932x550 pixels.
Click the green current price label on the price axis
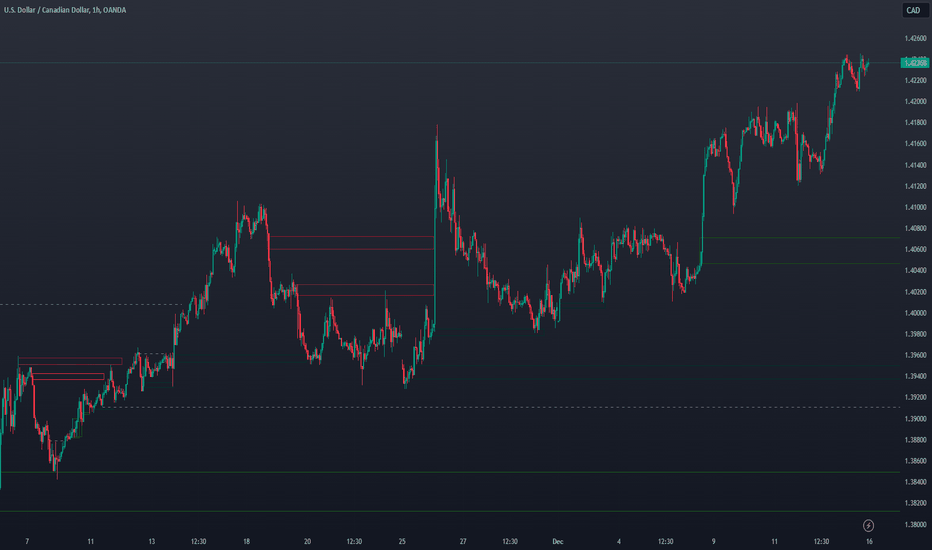point(915,63)
